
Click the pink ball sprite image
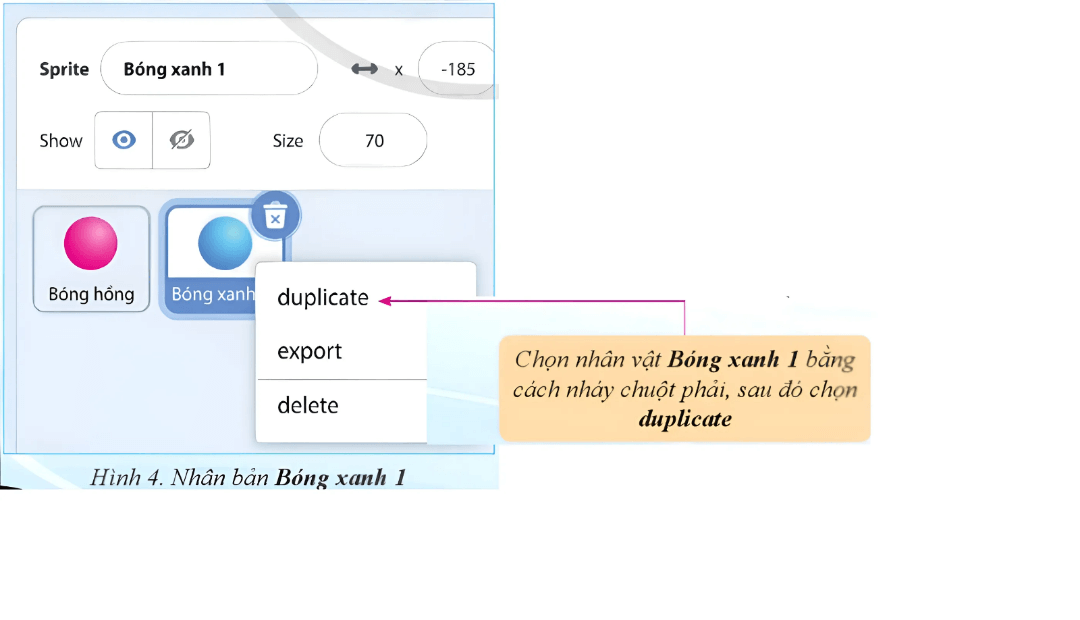click(x=91, y=244)
